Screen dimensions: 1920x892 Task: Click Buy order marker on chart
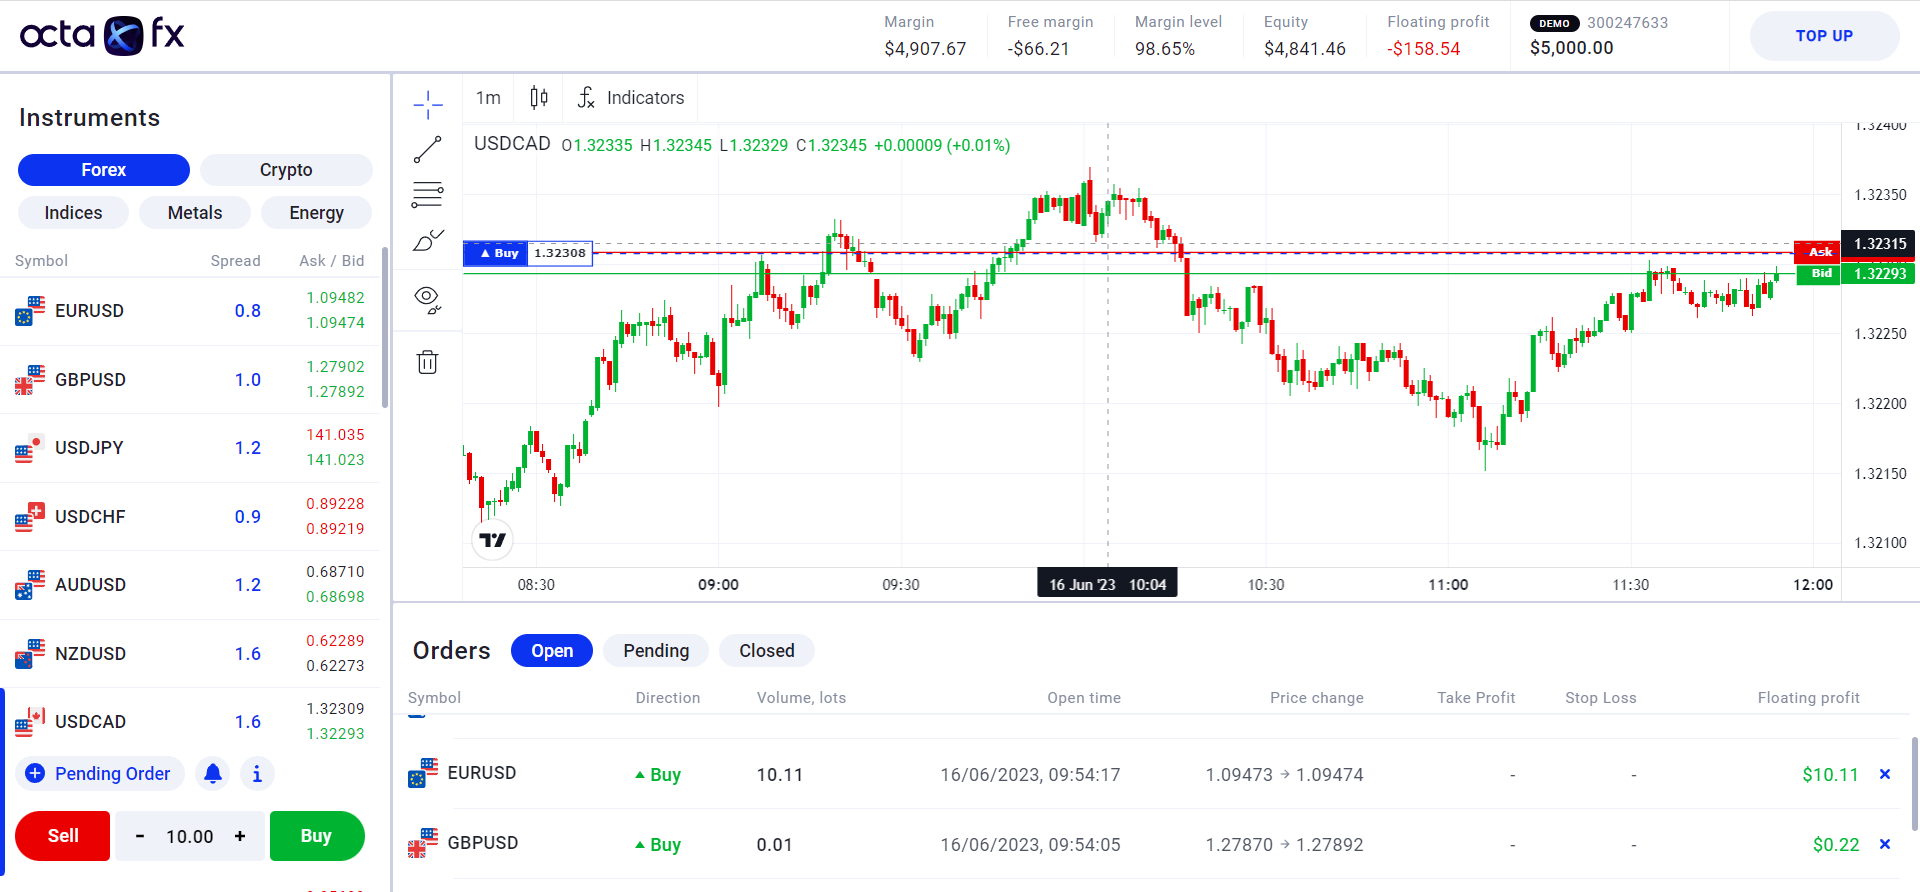[x=528, y=253]
